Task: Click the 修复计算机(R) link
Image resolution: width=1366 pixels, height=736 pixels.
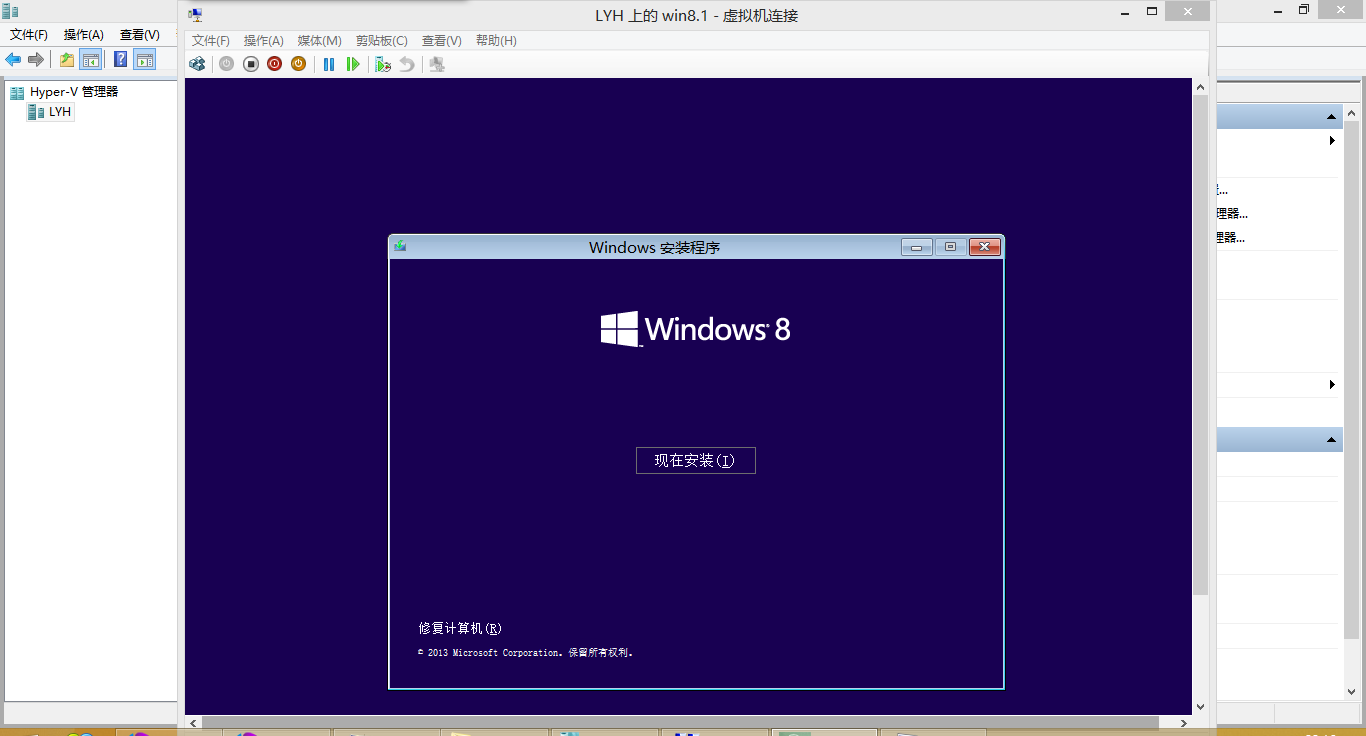Action: point(460,628)
